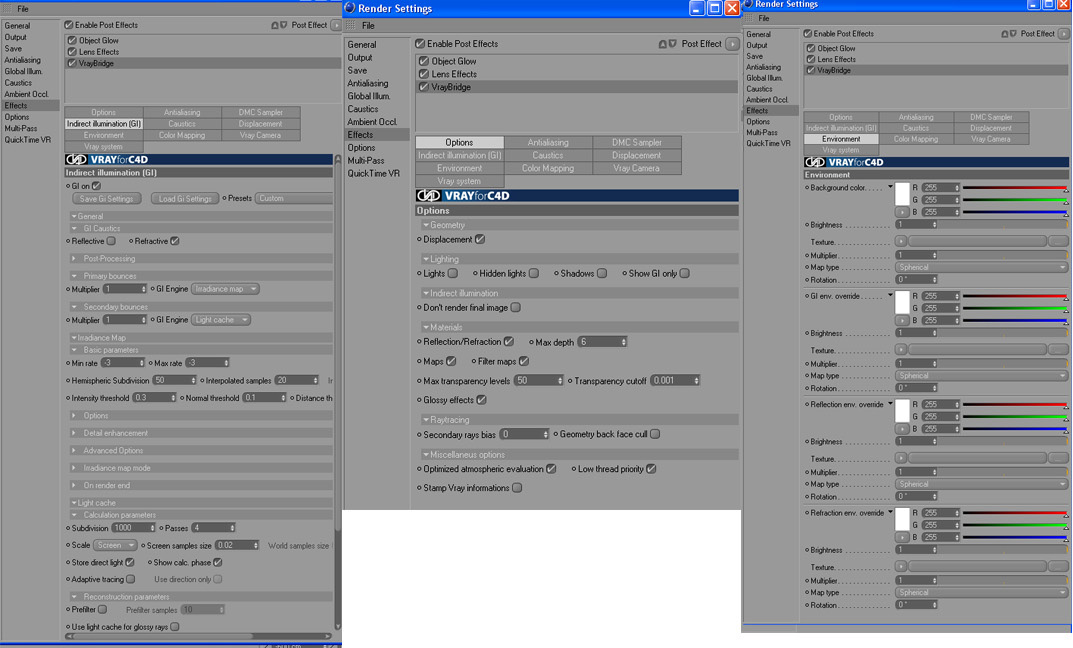
Task: Uncheck the Low thread priority checkbox
Action: click(x=651, y=469)
